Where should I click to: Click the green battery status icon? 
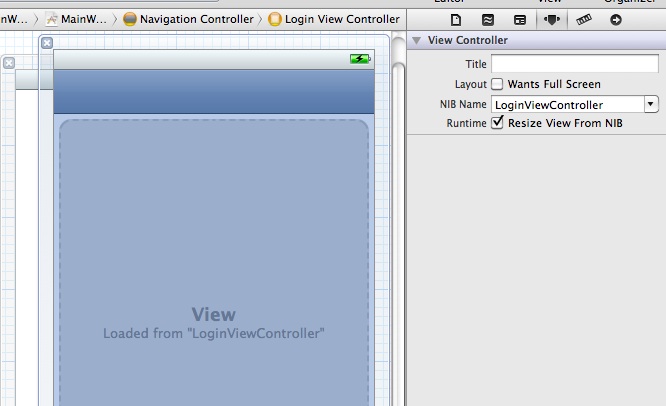359,59
